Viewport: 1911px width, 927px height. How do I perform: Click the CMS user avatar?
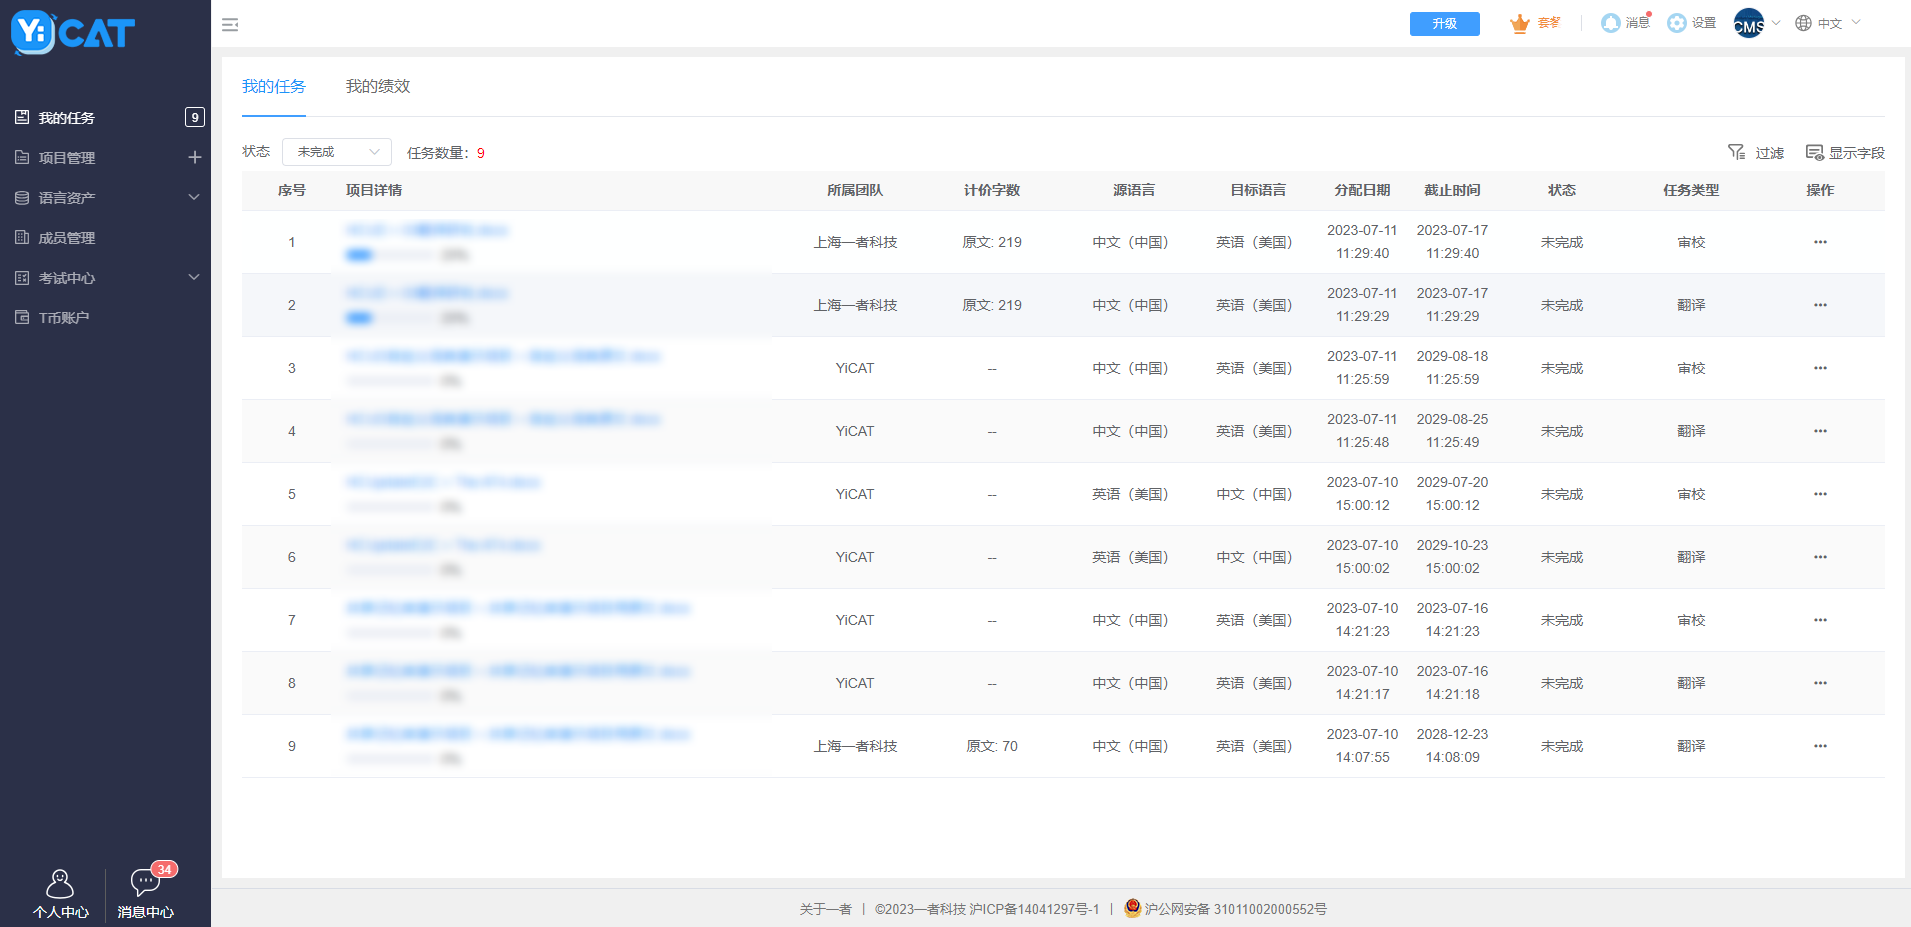1748,23
